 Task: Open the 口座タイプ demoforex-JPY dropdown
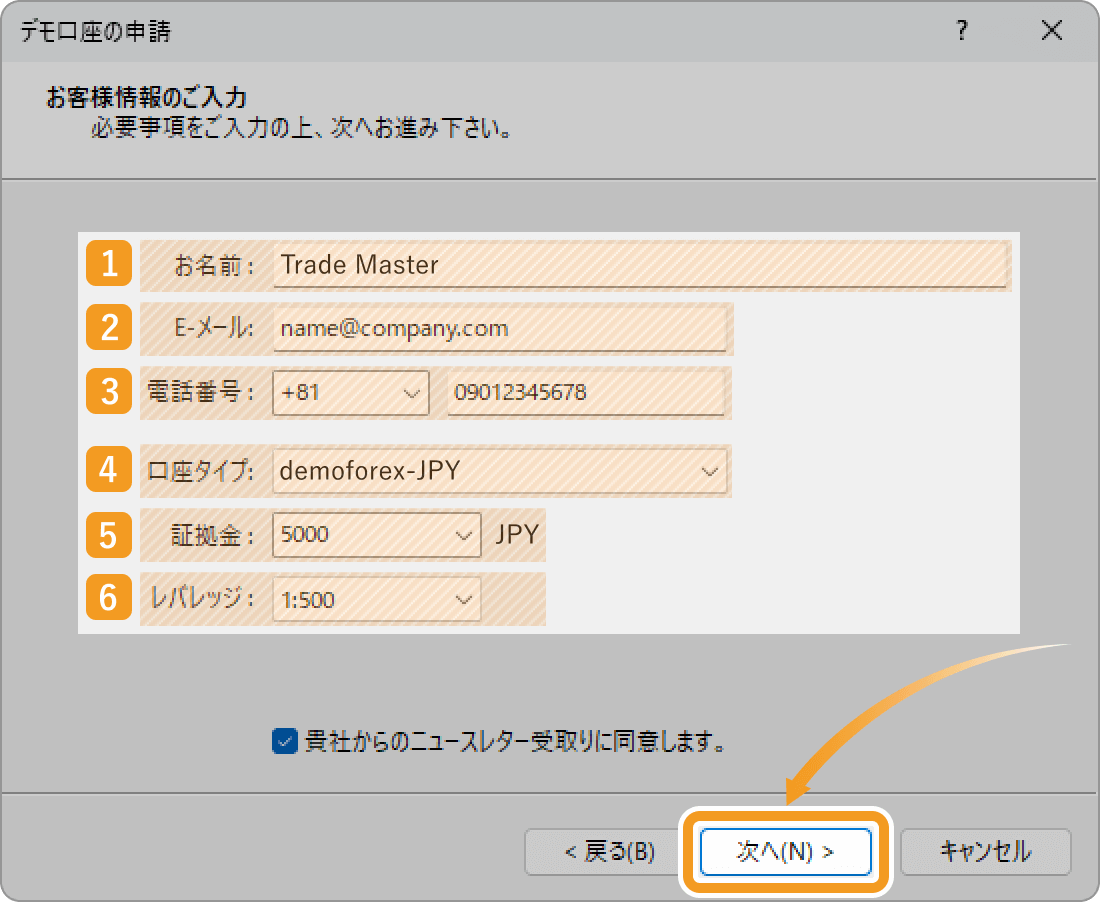(x=499, y=471)
